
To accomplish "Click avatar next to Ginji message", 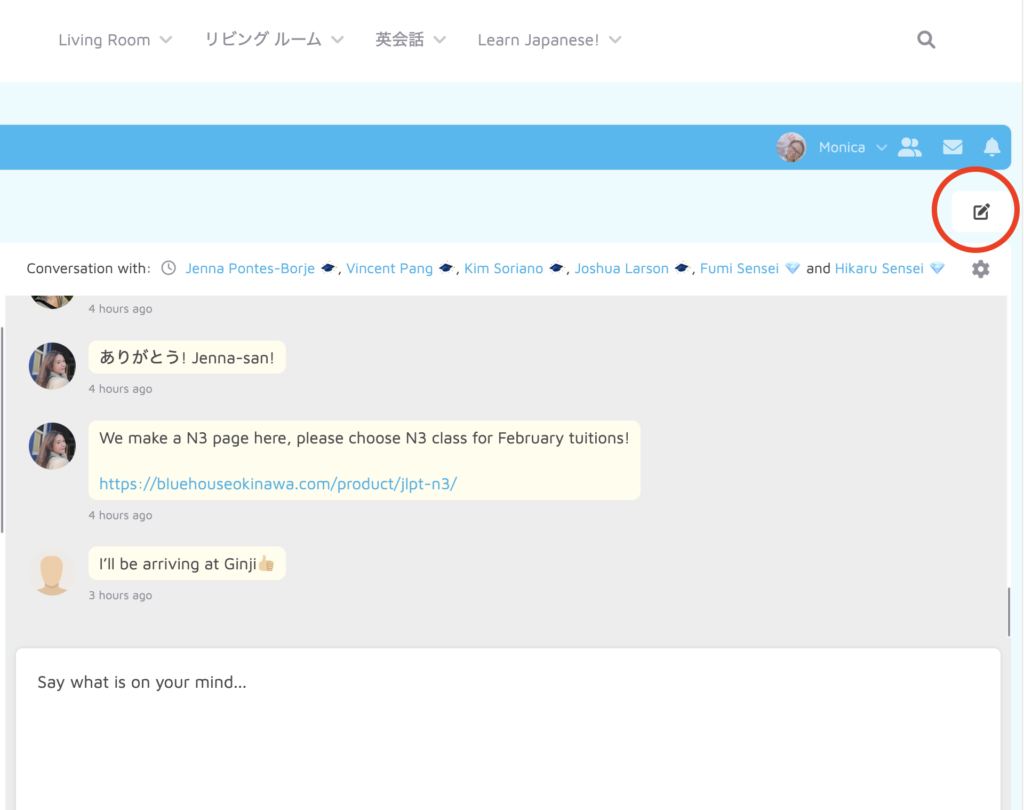I will (52, 572).
